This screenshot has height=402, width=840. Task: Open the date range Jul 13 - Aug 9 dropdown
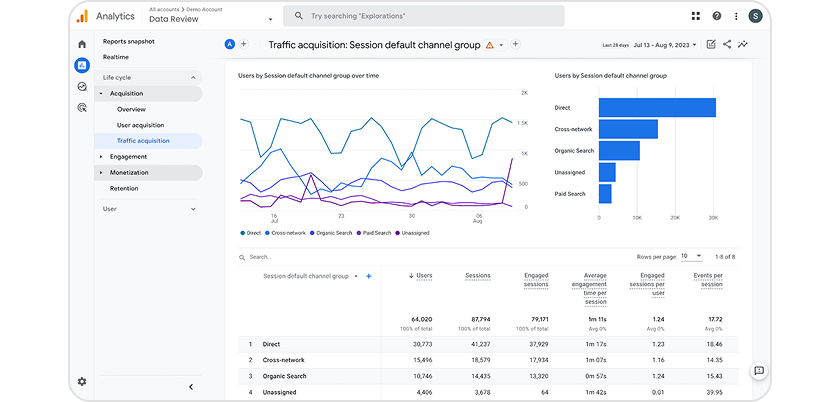point(664,45)
